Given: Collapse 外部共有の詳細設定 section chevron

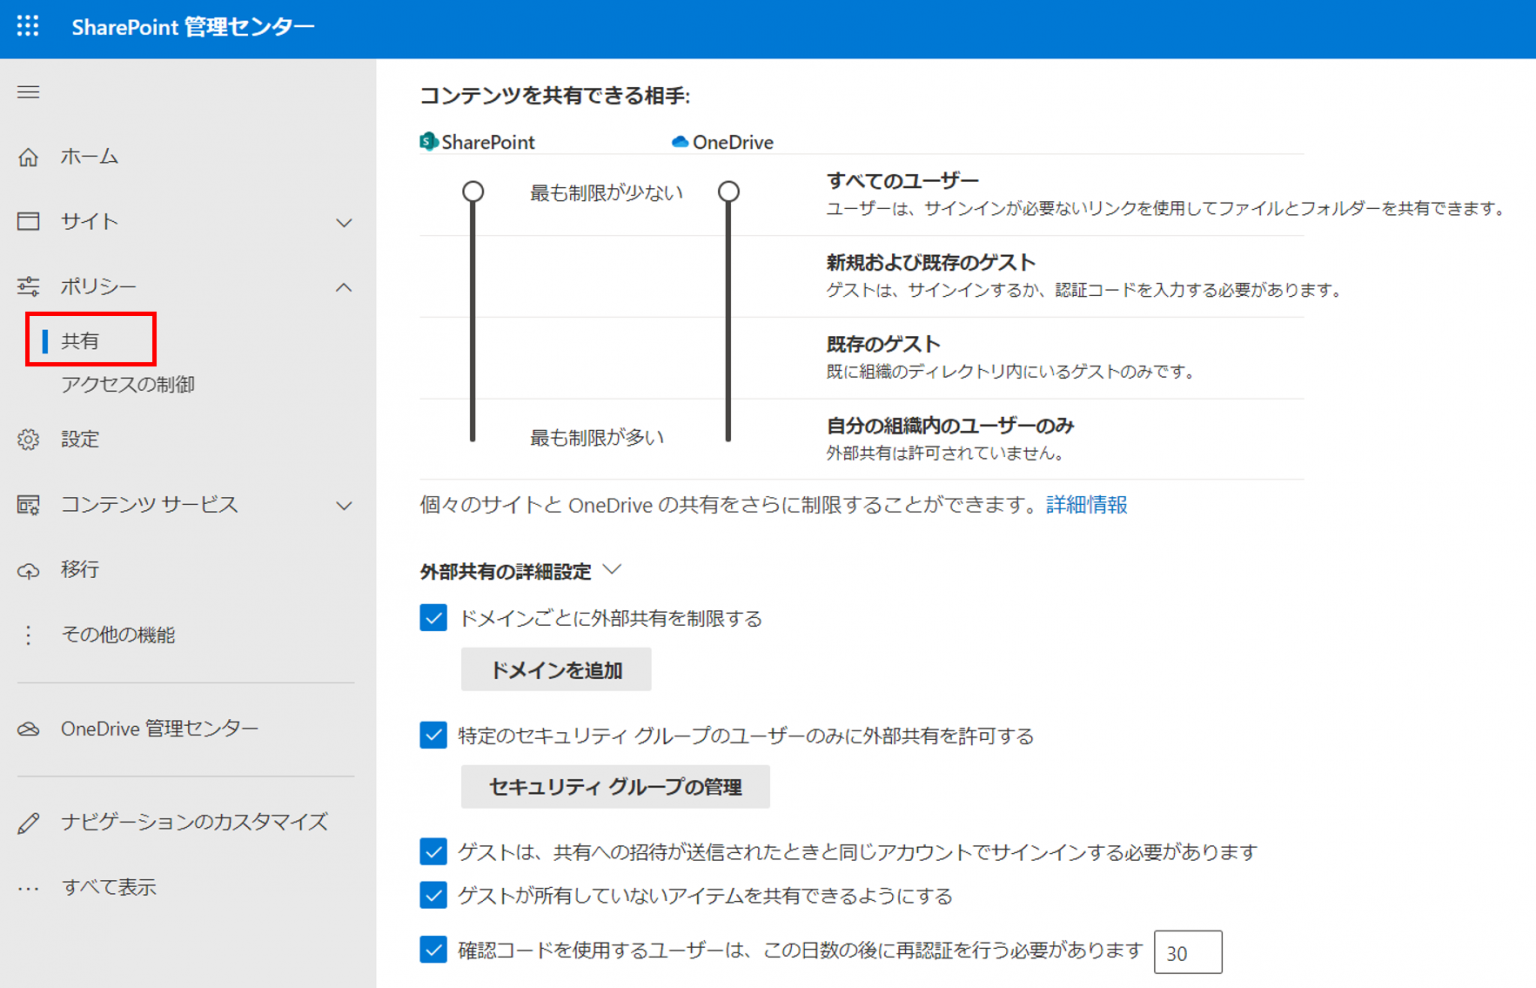Looking at the screenshot, I should 613,570.
